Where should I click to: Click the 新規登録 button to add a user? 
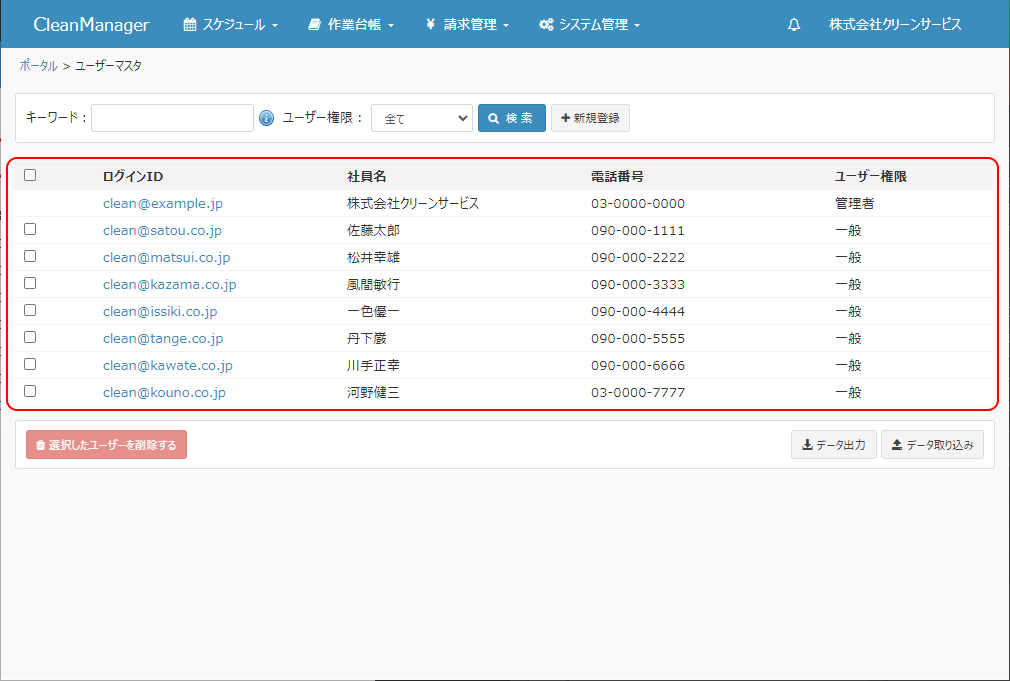(x=590, y=118)
